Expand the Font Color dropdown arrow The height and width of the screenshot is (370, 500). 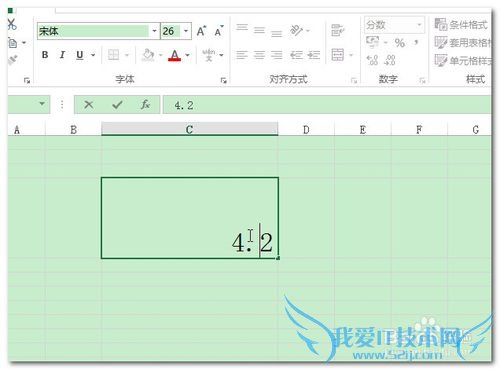(187, 55)
